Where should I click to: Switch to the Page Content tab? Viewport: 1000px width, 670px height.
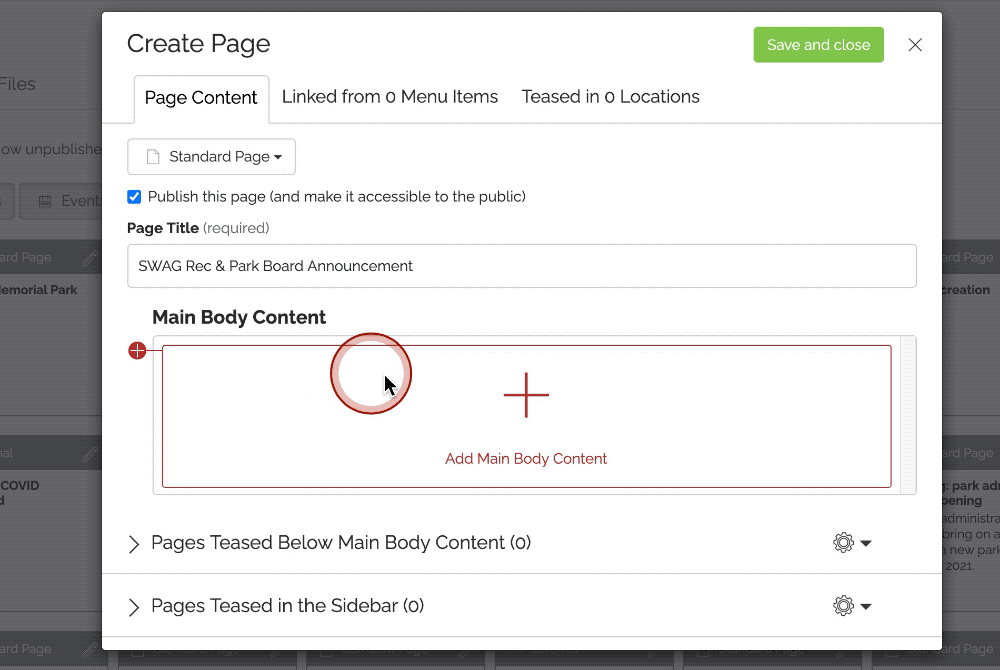point(201,98)
